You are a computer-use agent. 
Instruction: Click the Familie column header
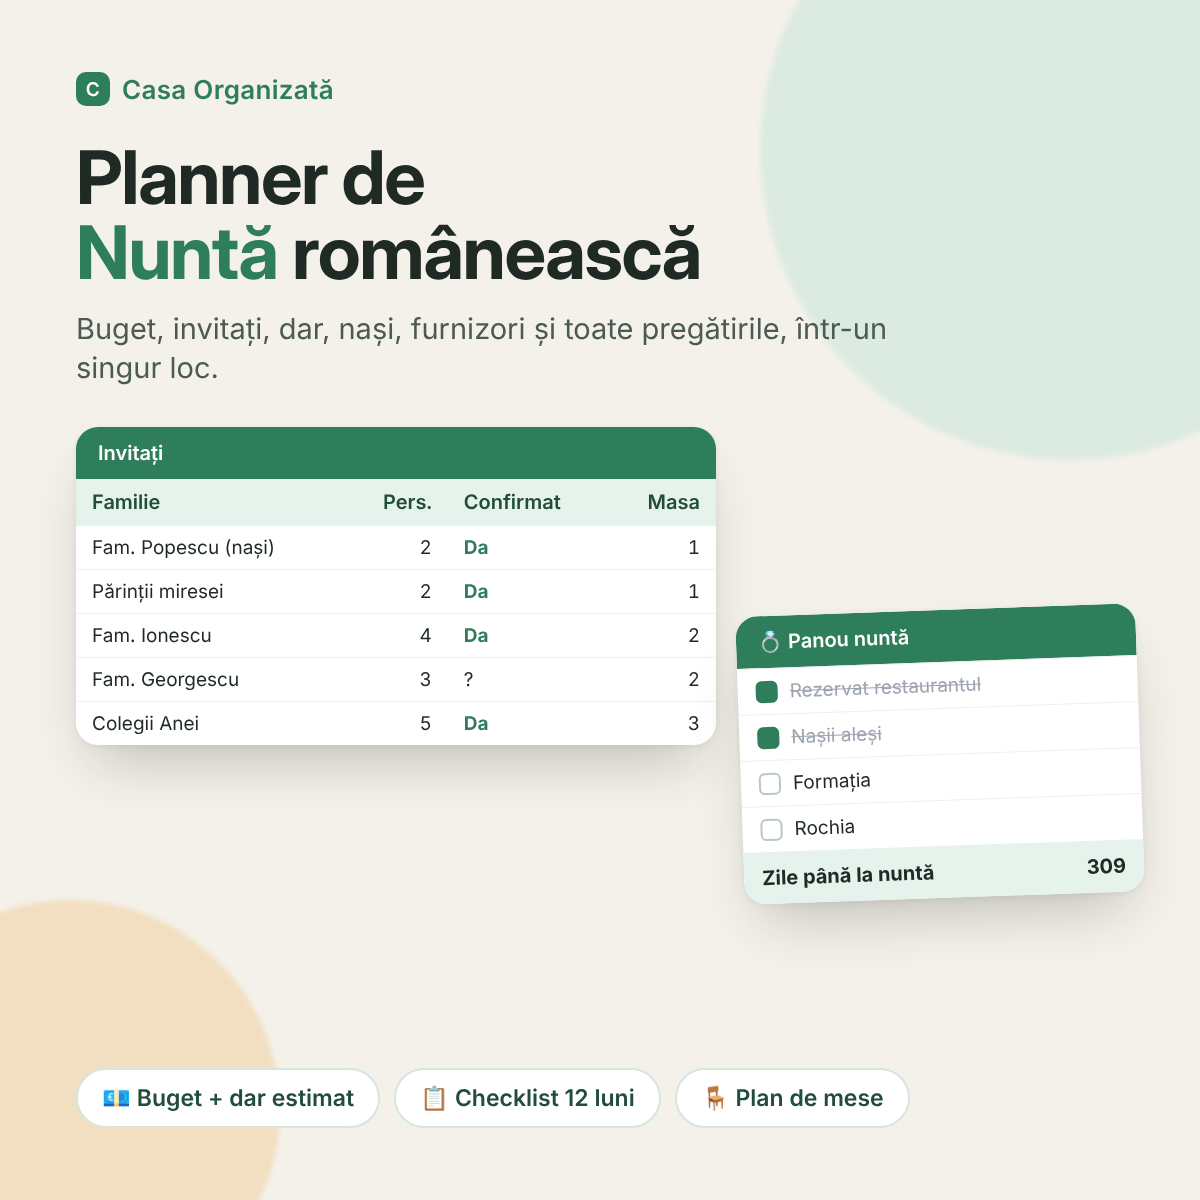tap(126, 502)
